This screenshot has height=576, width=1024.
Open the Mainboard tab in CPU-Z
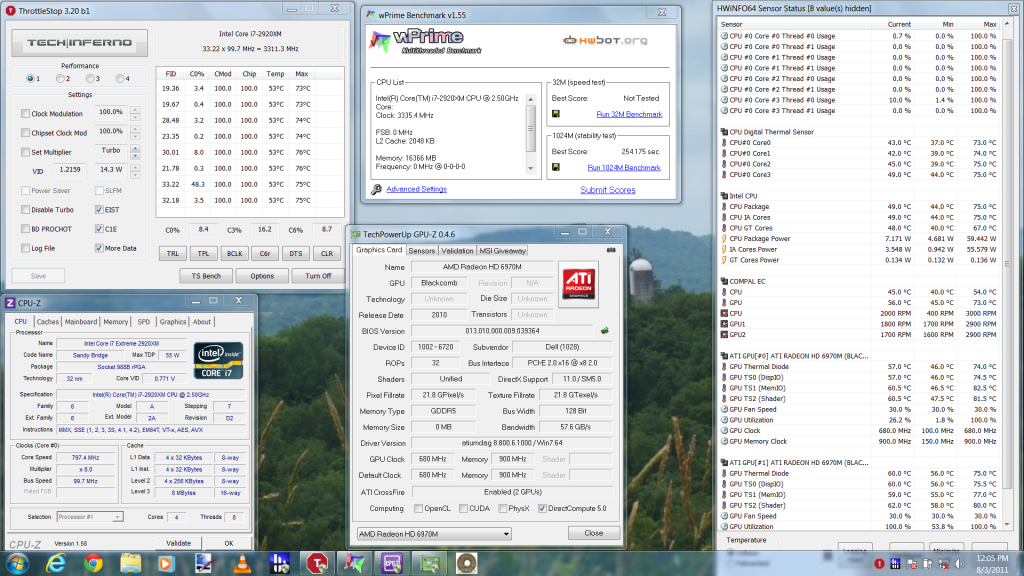81,322
